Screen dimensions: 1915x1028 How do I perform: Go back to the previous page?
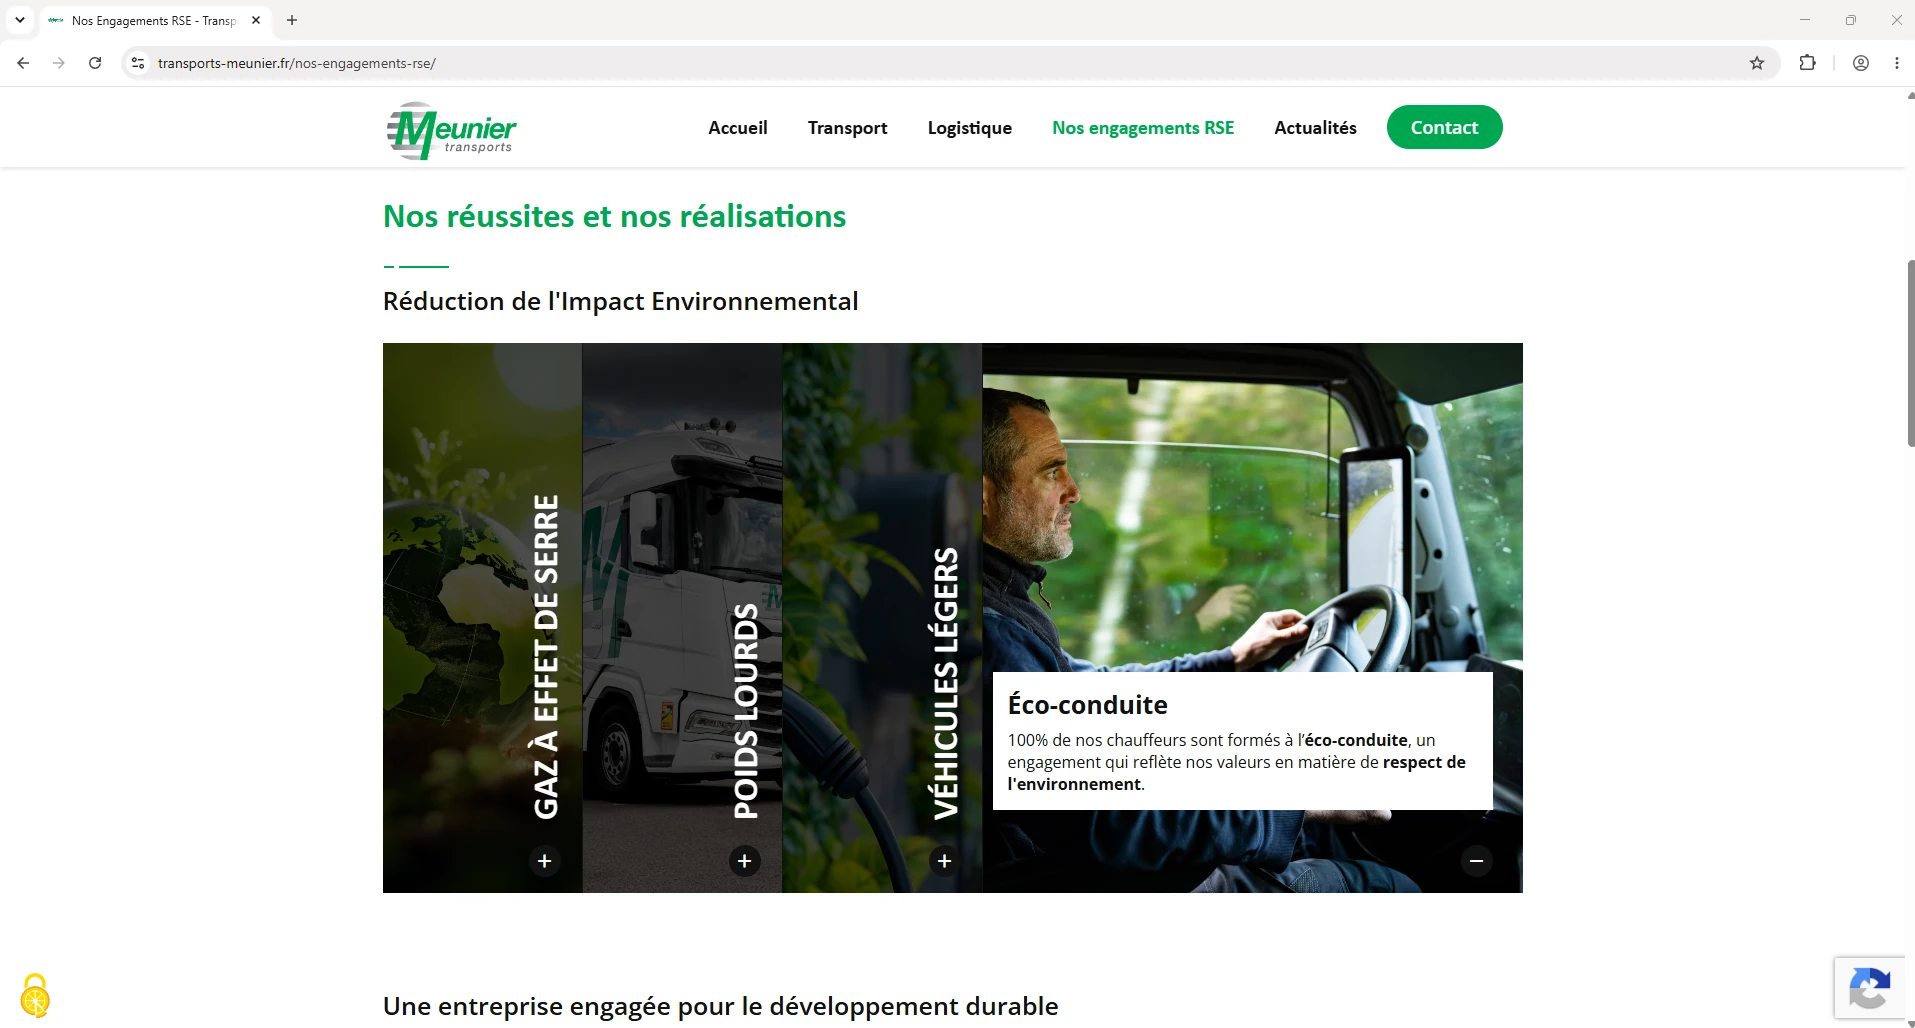(x=23, y=63)
